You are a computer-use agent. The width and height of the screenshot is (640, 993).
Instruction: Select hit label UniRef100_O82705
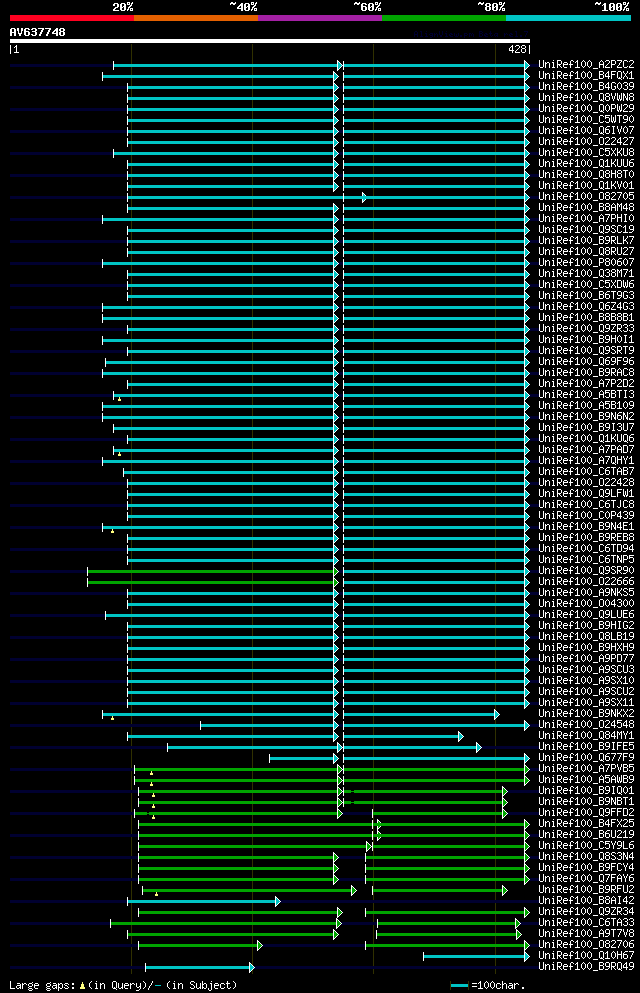click(x=586, y=197)
